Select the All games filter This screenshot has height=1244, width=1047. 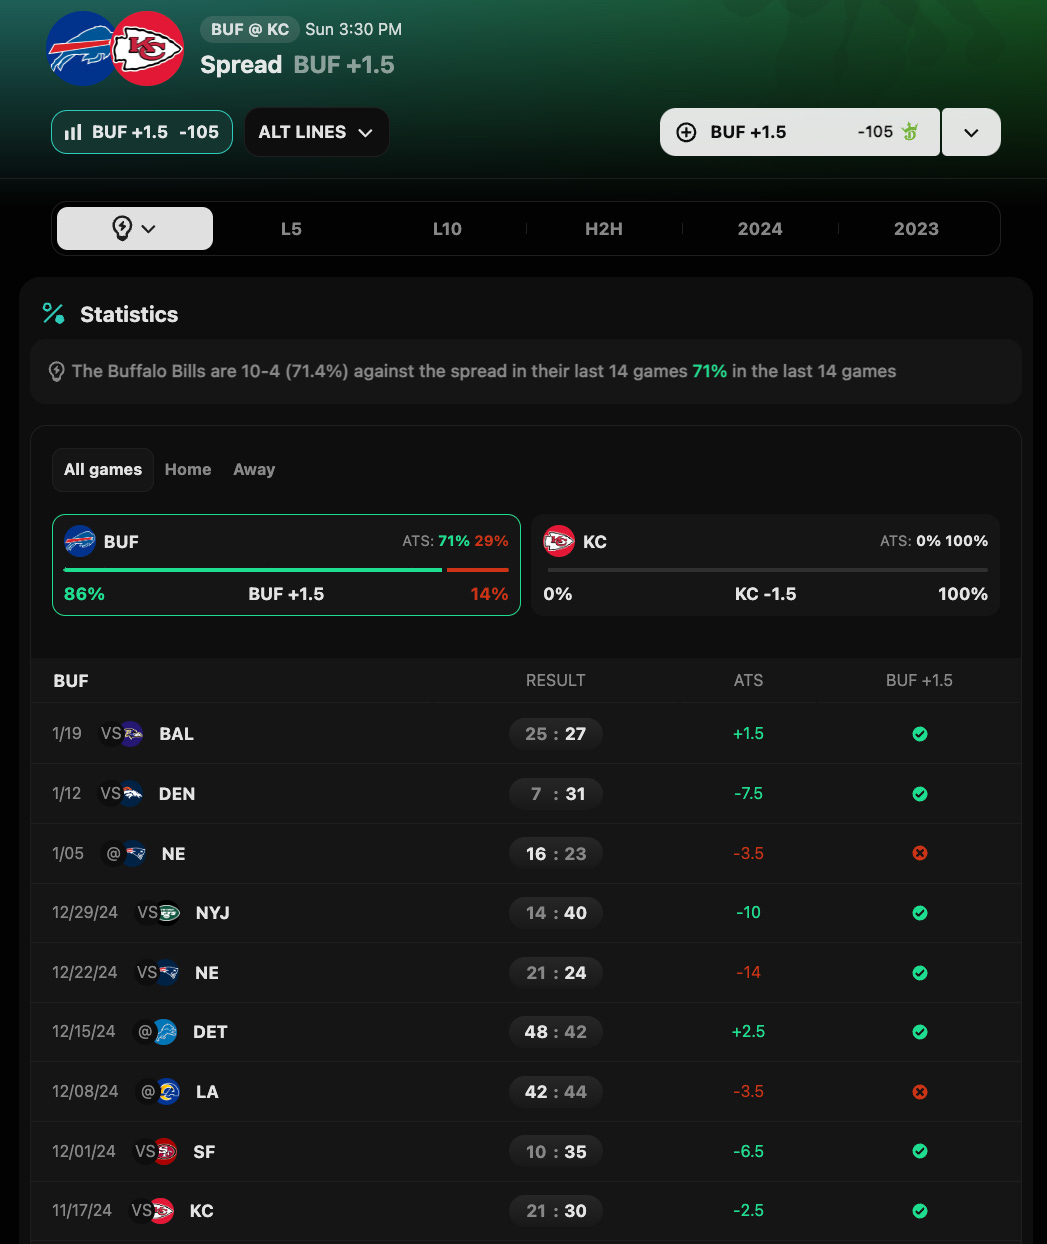[x=103, y=470]
